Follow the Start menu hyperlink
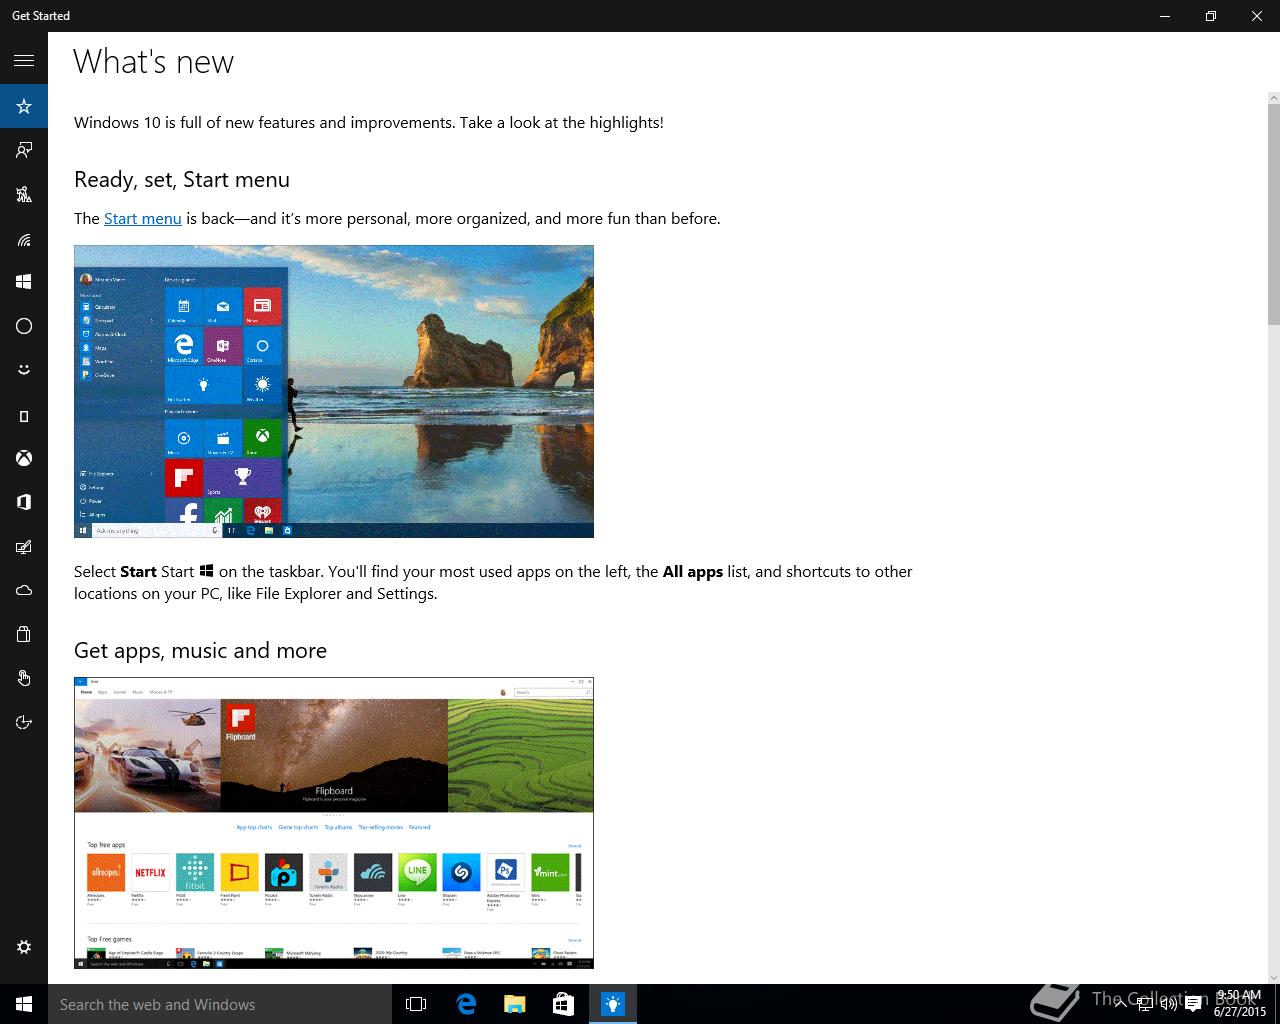 coord(143,218)
